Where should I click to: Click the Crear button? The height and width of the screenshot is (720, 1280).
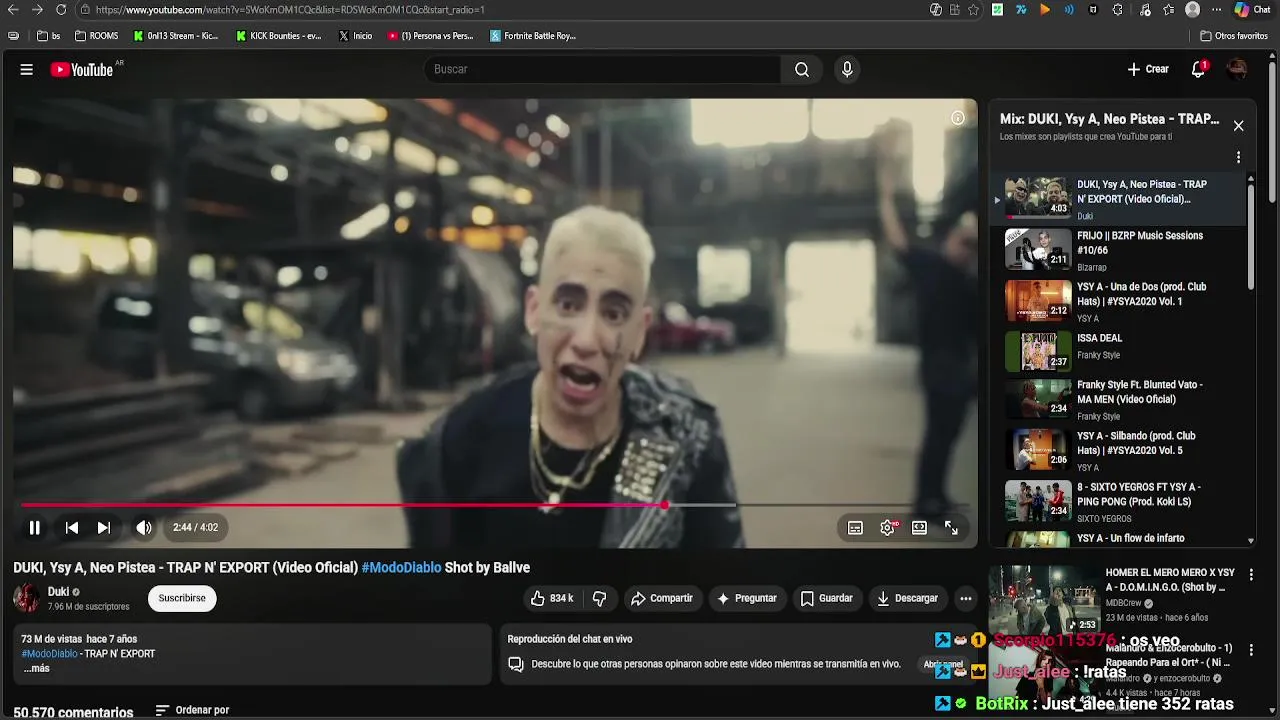[1148, 69]
